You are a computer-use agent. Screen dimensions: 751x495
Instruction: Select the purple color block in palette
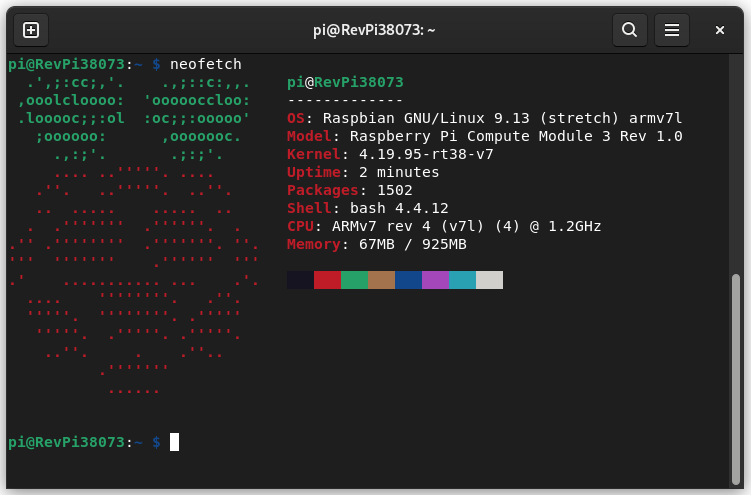tap(435, 280)
